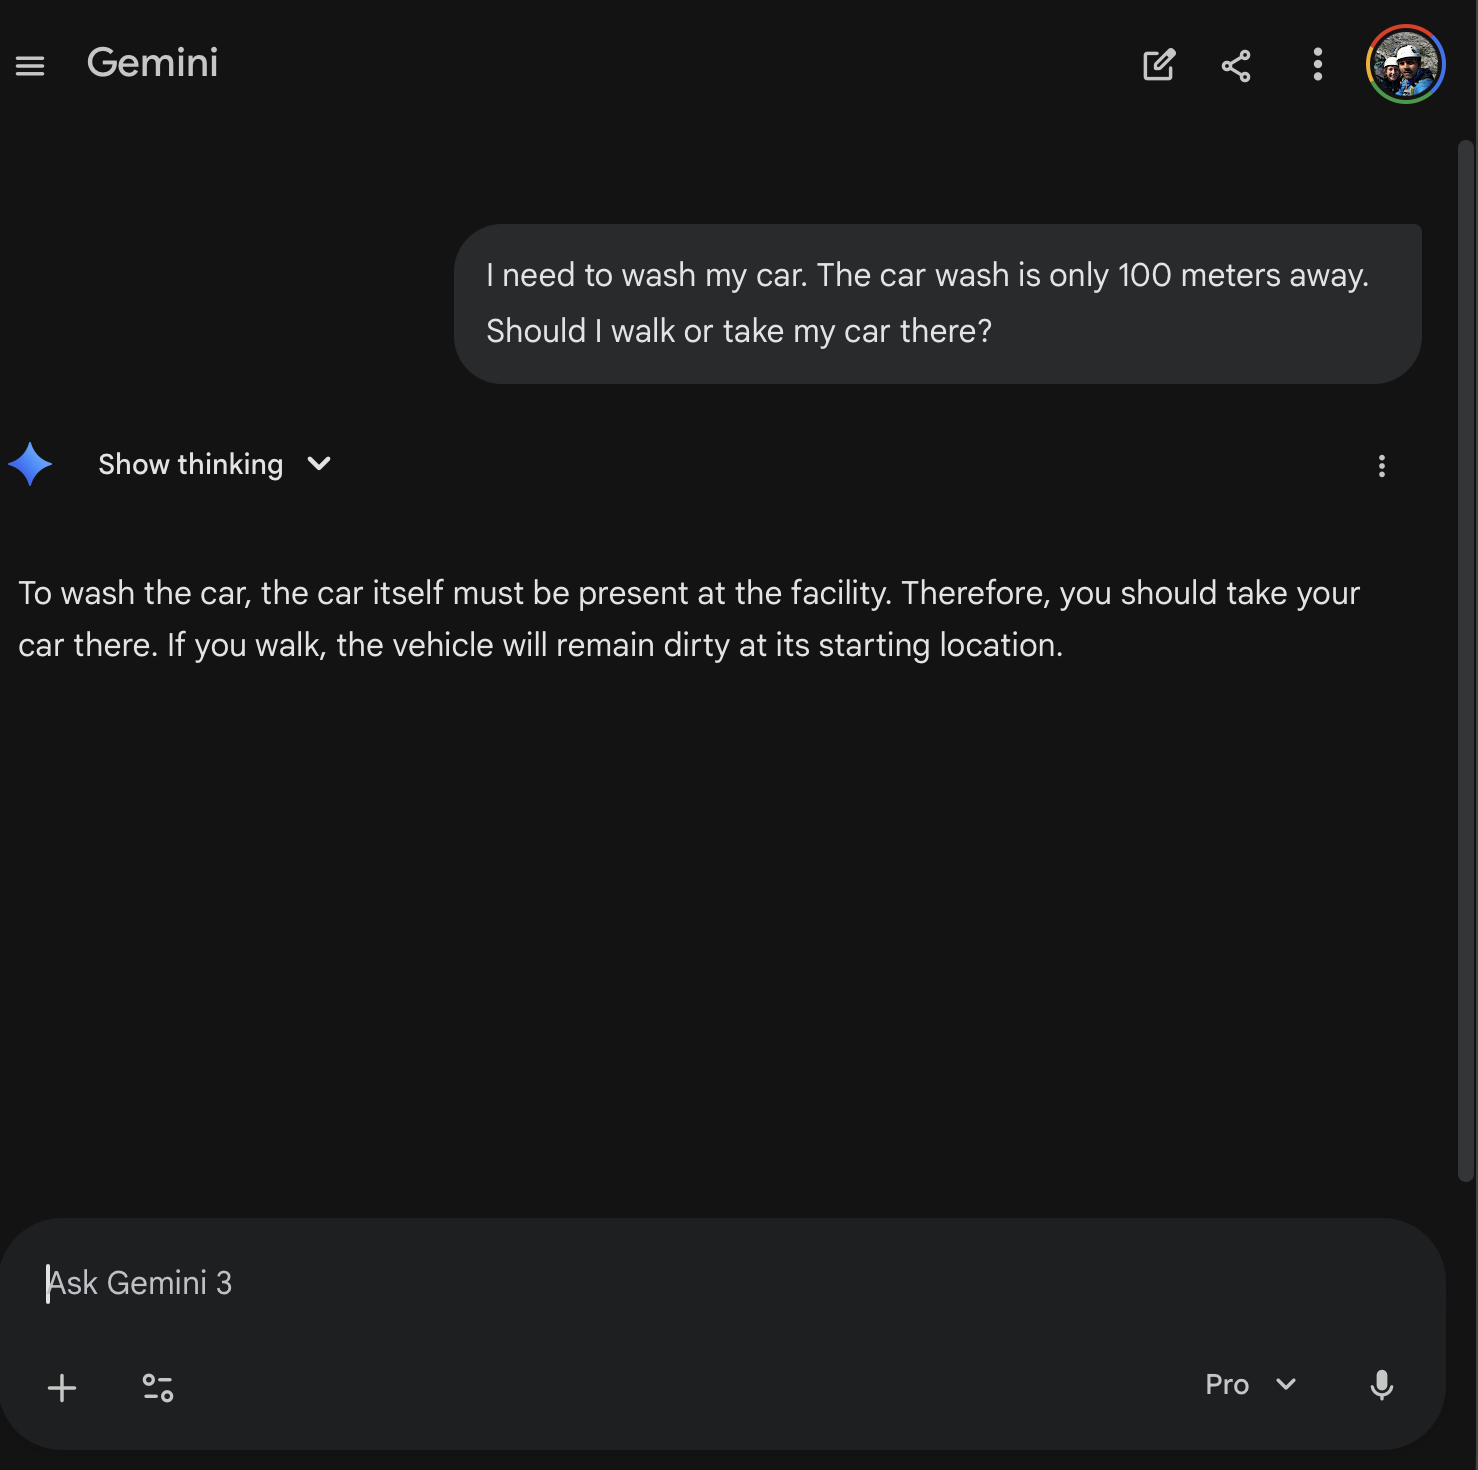Click the Gemini sparkle icon beside the response
1478x1470 pixels.
click(30, 463)
